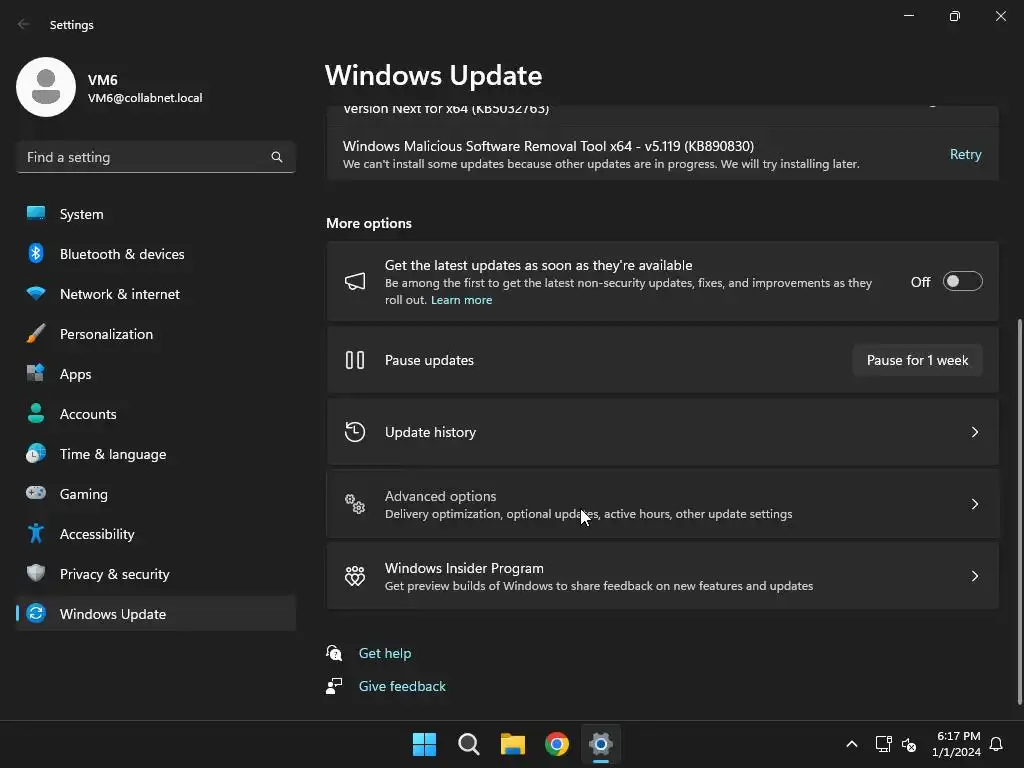Click the Accessibility label in sidebar

pyautogui.click(x=97, y=534)
